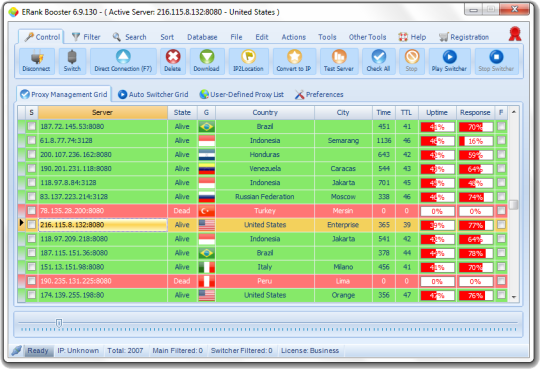Image resolution: width=540 pixels, height=369 pixels.
Task: Open the Registration tab
Action: pyautogui.click(x=464, y=37)
